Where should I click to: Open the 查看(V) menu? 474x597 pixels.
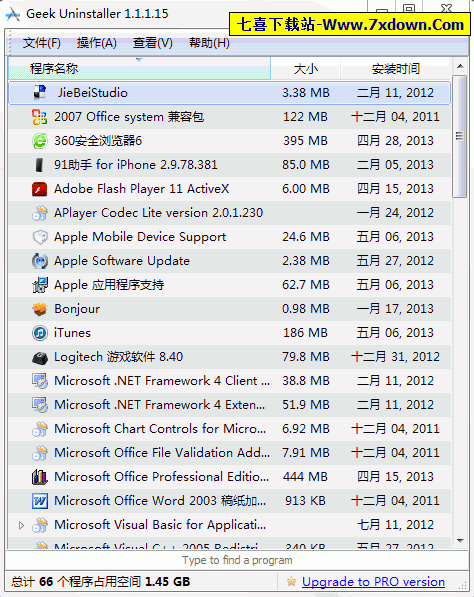(153, 43)
